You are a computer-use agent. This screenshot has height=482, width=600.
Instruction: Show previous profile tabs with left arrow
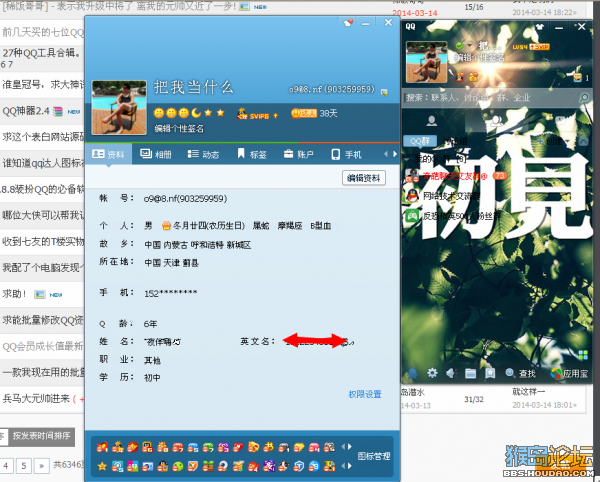click(x=386, y=154)
